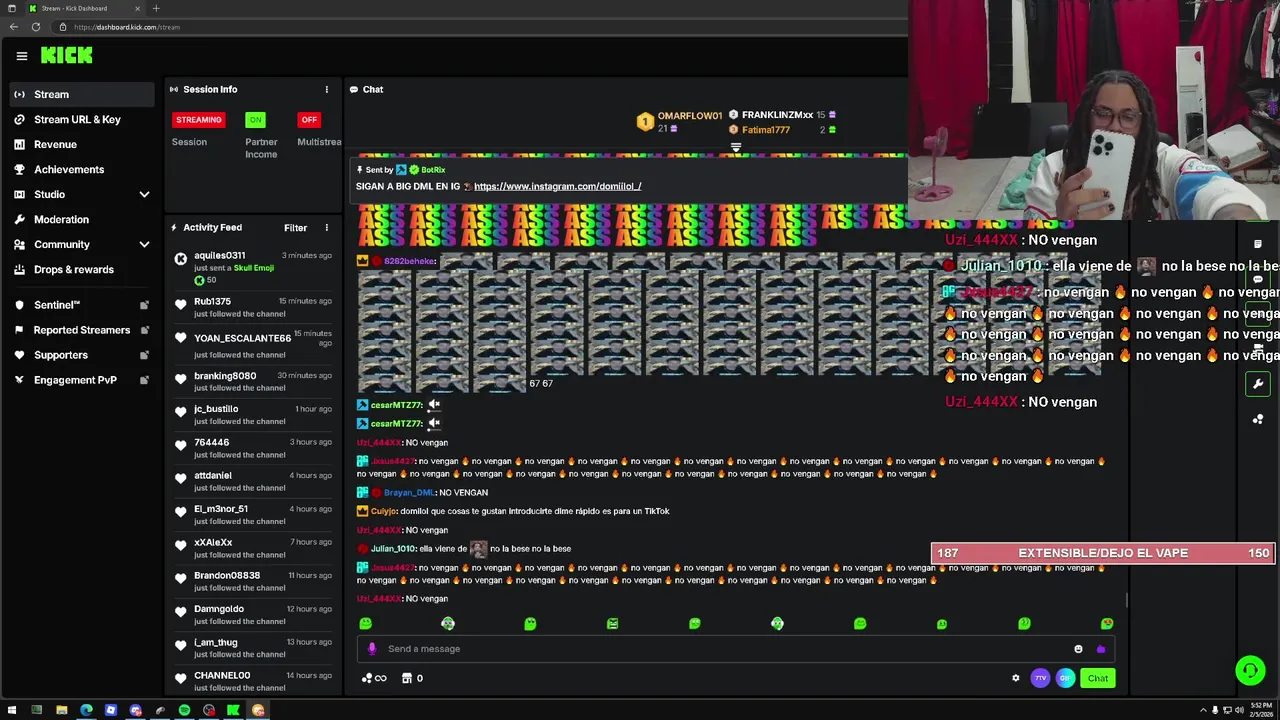Go back in browser history

[x=13, y=27]
